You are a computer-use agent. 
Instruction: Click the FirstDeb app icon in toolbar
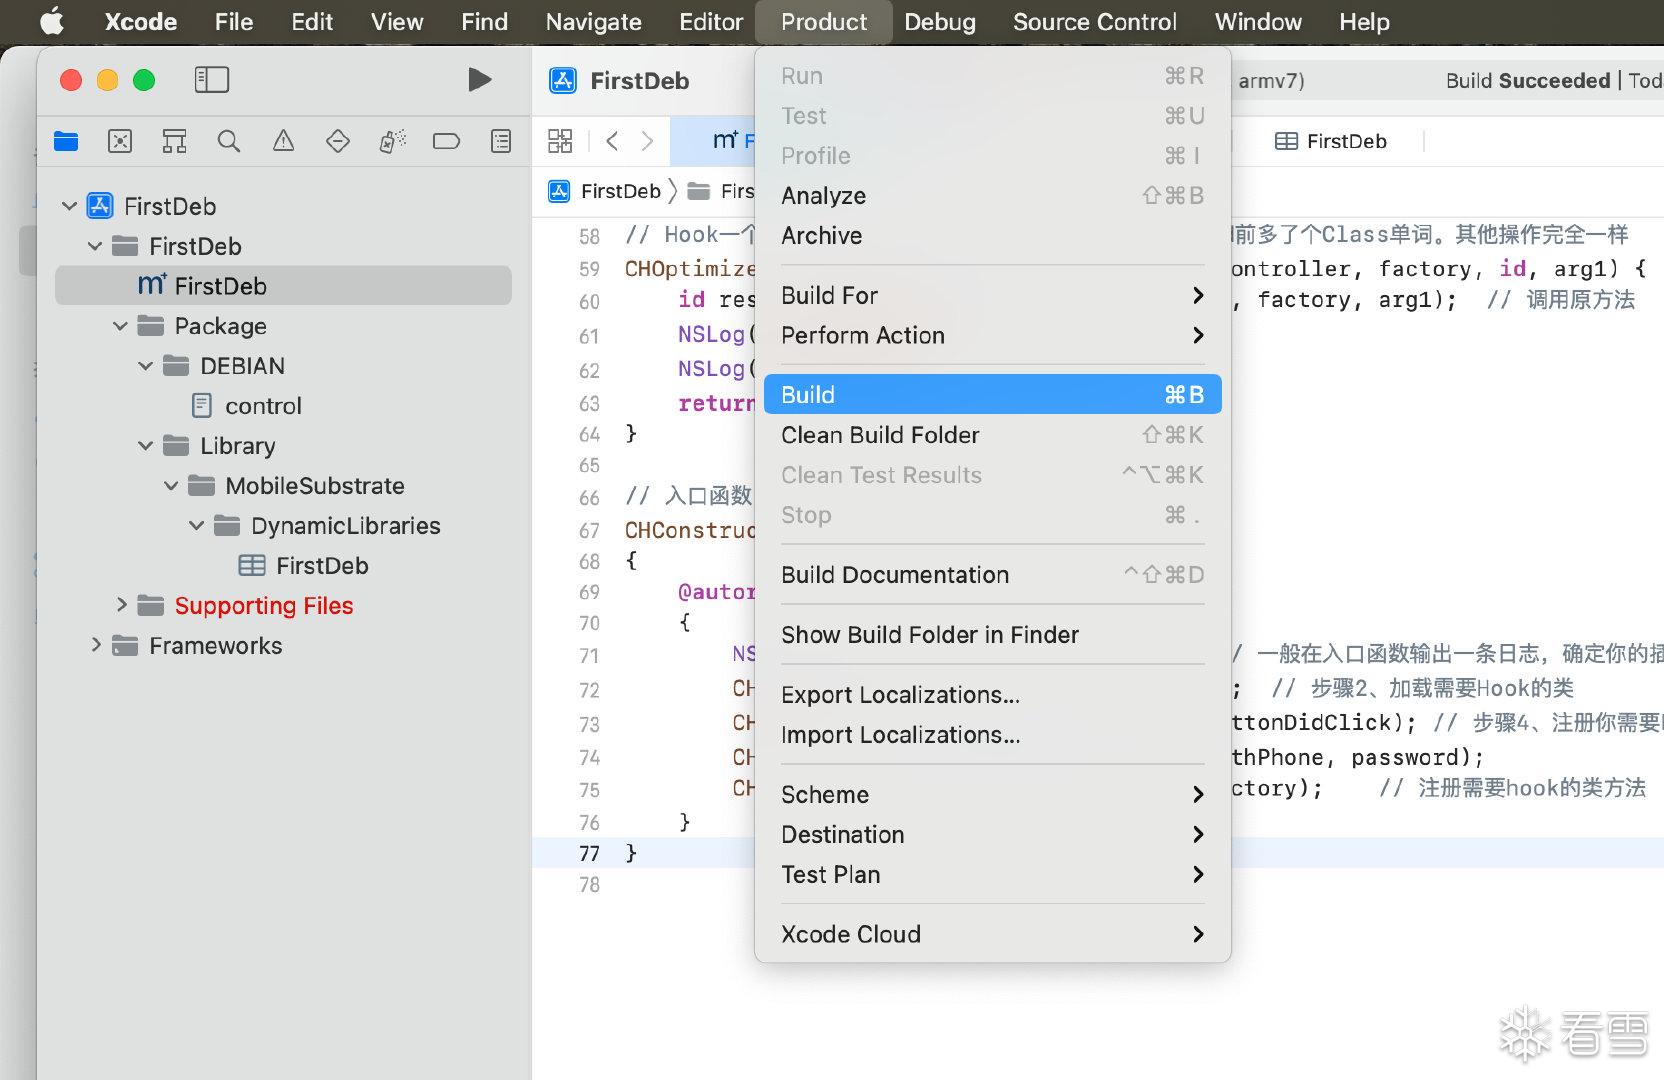[x=563, y=81]
